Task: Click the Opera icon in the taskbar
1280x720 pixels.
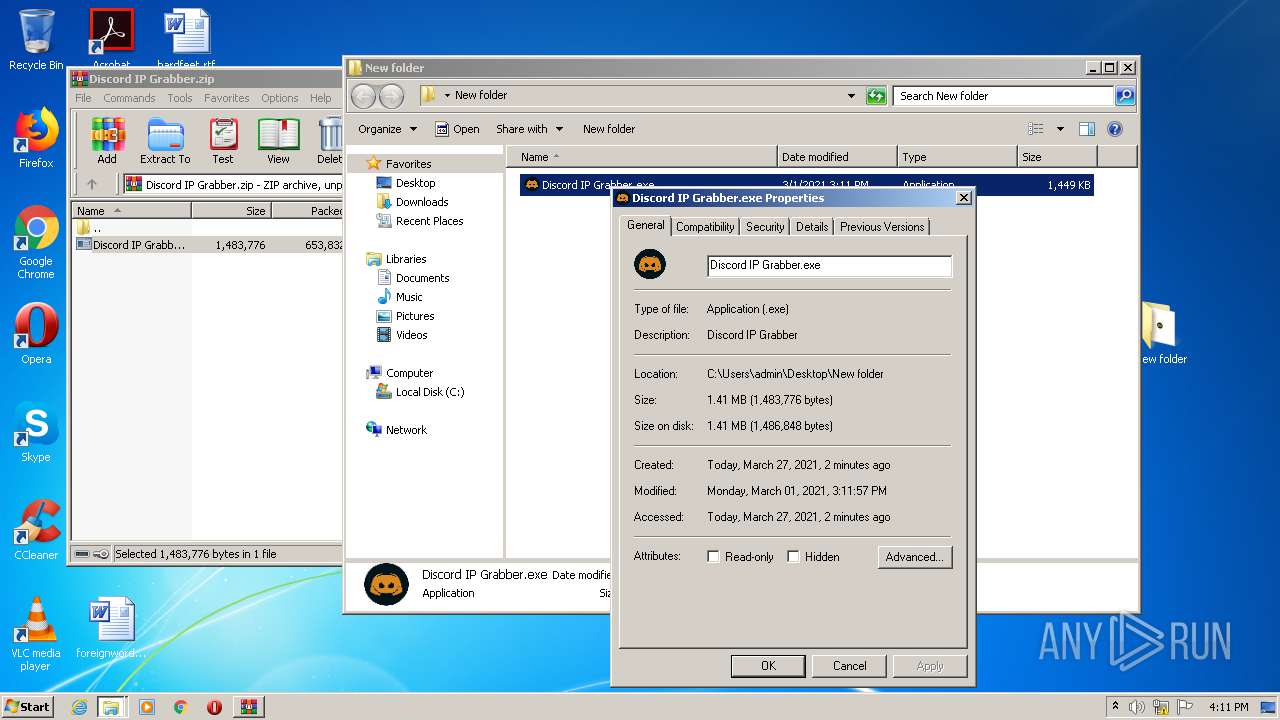Action: (214, 707)
